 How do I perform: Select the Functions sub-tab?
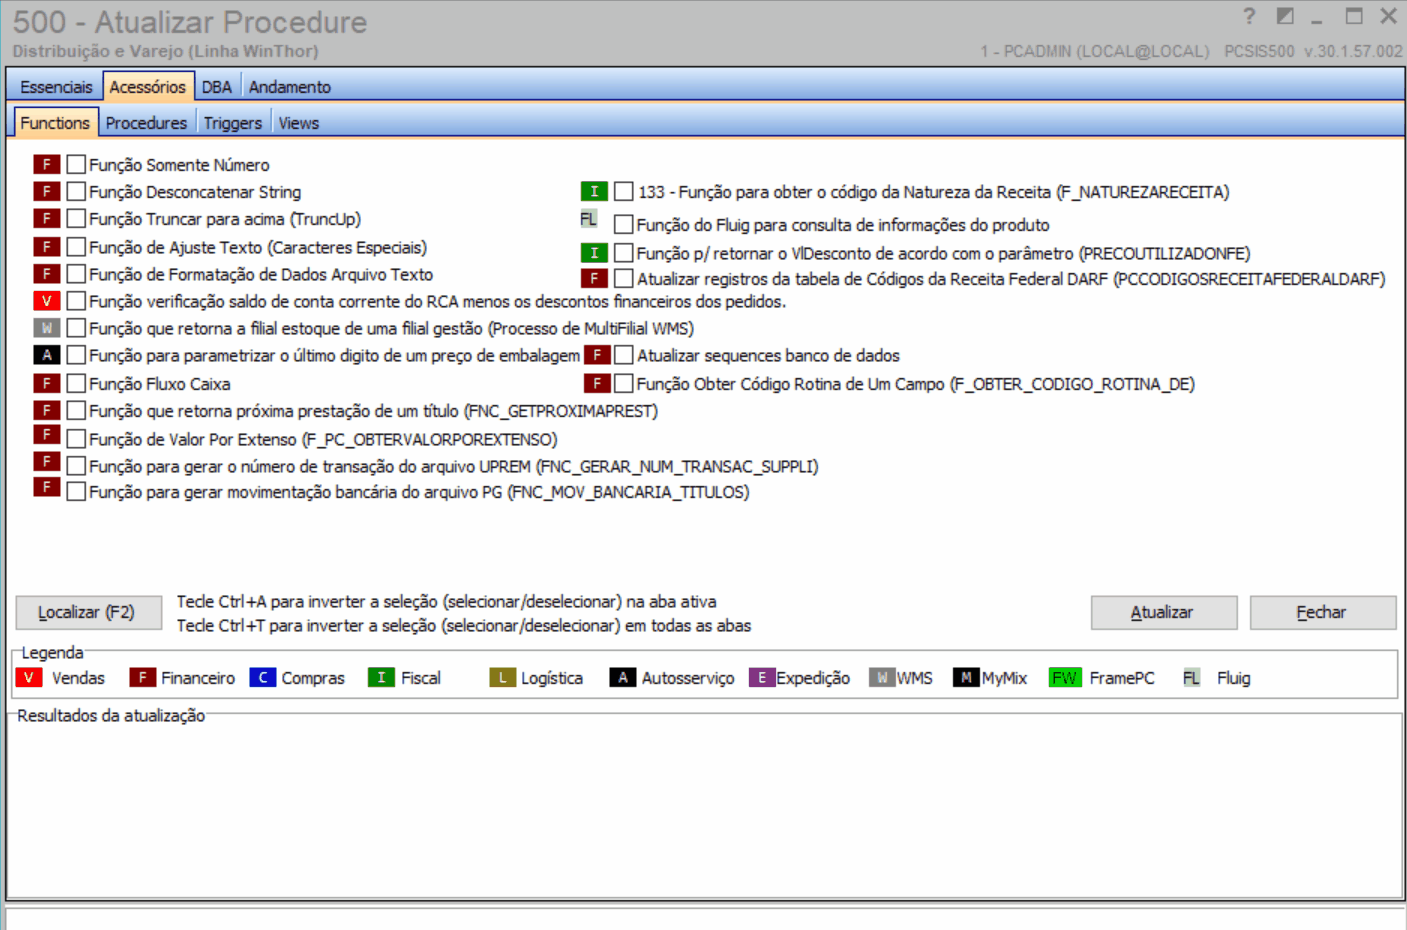pos(55,122)
